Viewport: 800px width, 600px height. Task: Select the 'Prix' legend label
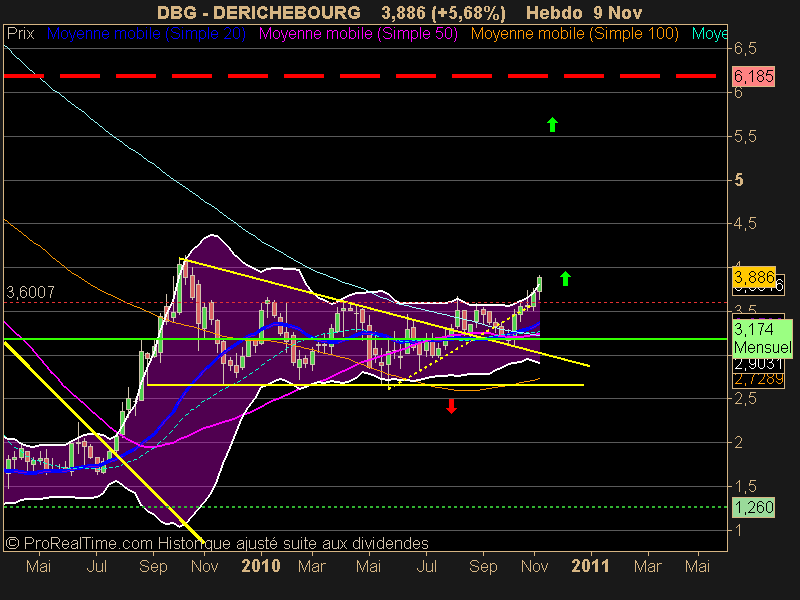[20, 34]
